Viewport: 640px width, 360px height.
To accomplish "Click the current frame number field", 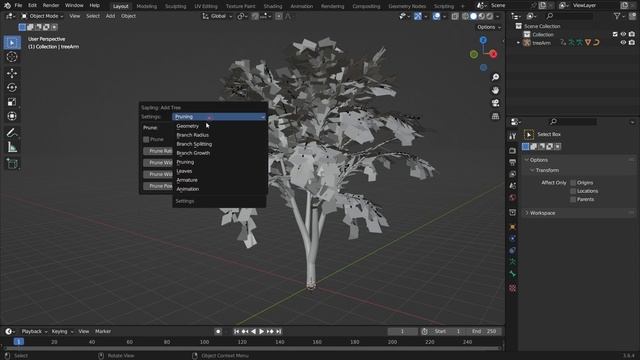I will point(402,331).
